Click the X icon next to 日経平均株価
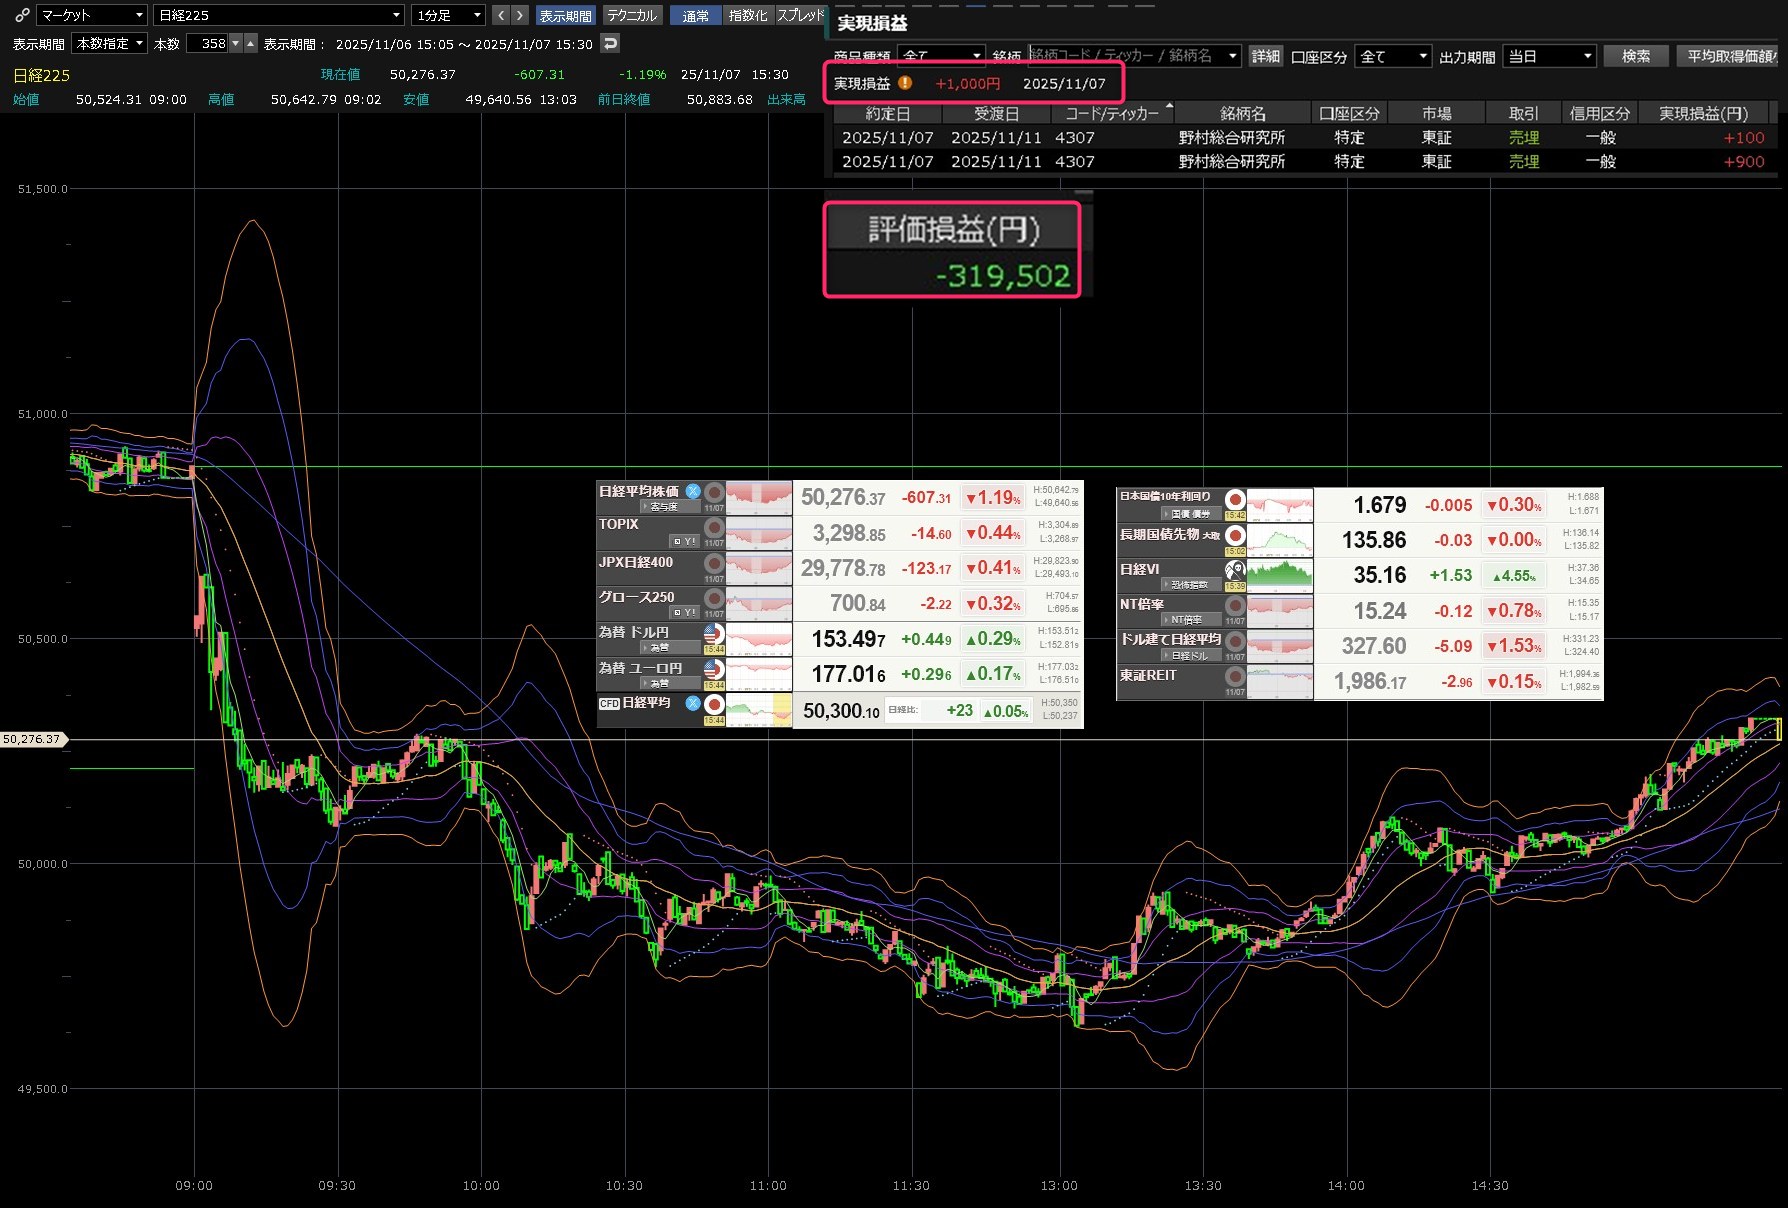Image resolution: width=1788 pixels, height=1208 pixels. 692,491
